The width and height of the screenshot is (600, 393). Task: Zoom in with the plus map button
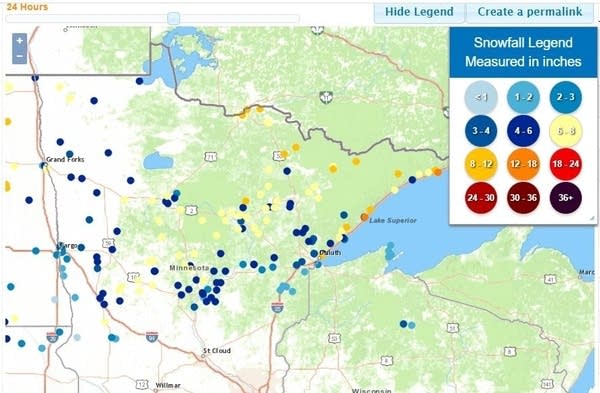pos(20,41)
